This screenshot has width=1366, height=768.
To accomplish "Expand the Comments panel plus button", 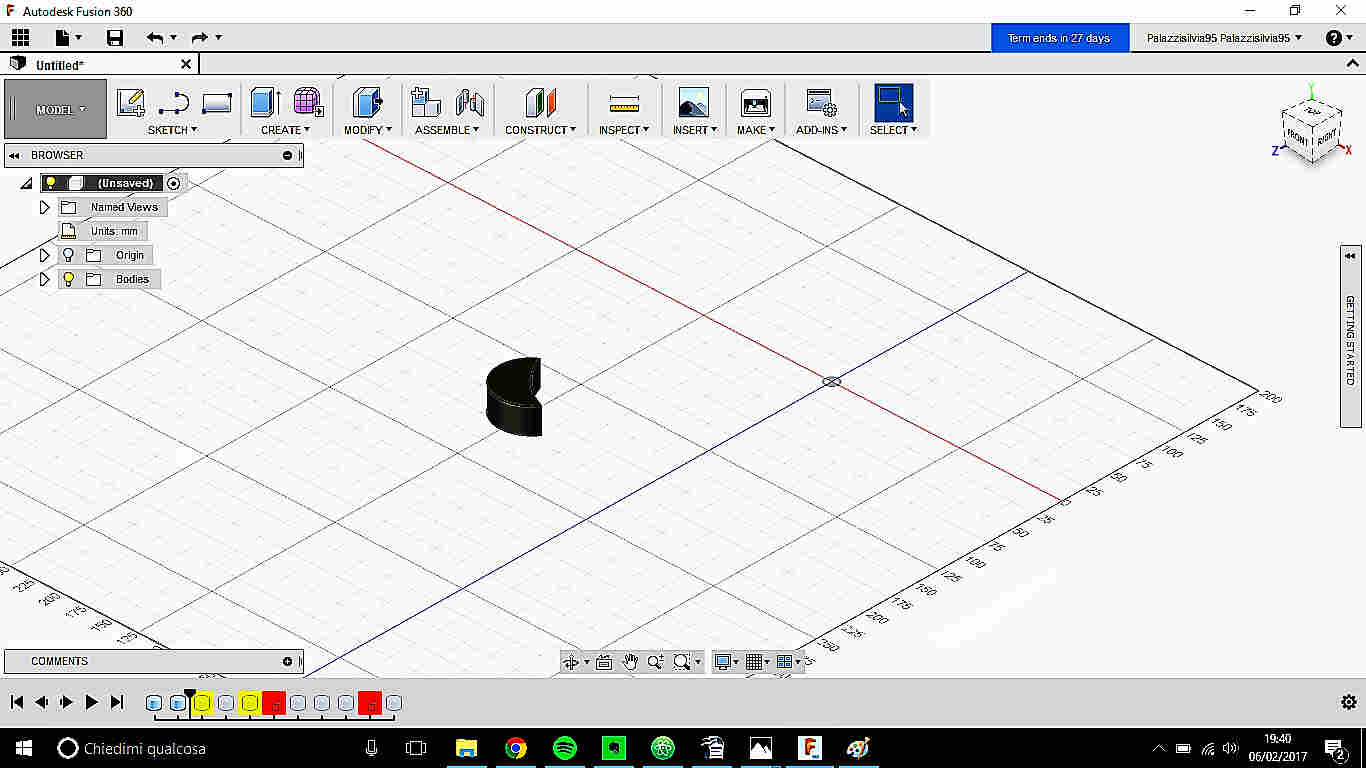I will (x=288, y=661).
